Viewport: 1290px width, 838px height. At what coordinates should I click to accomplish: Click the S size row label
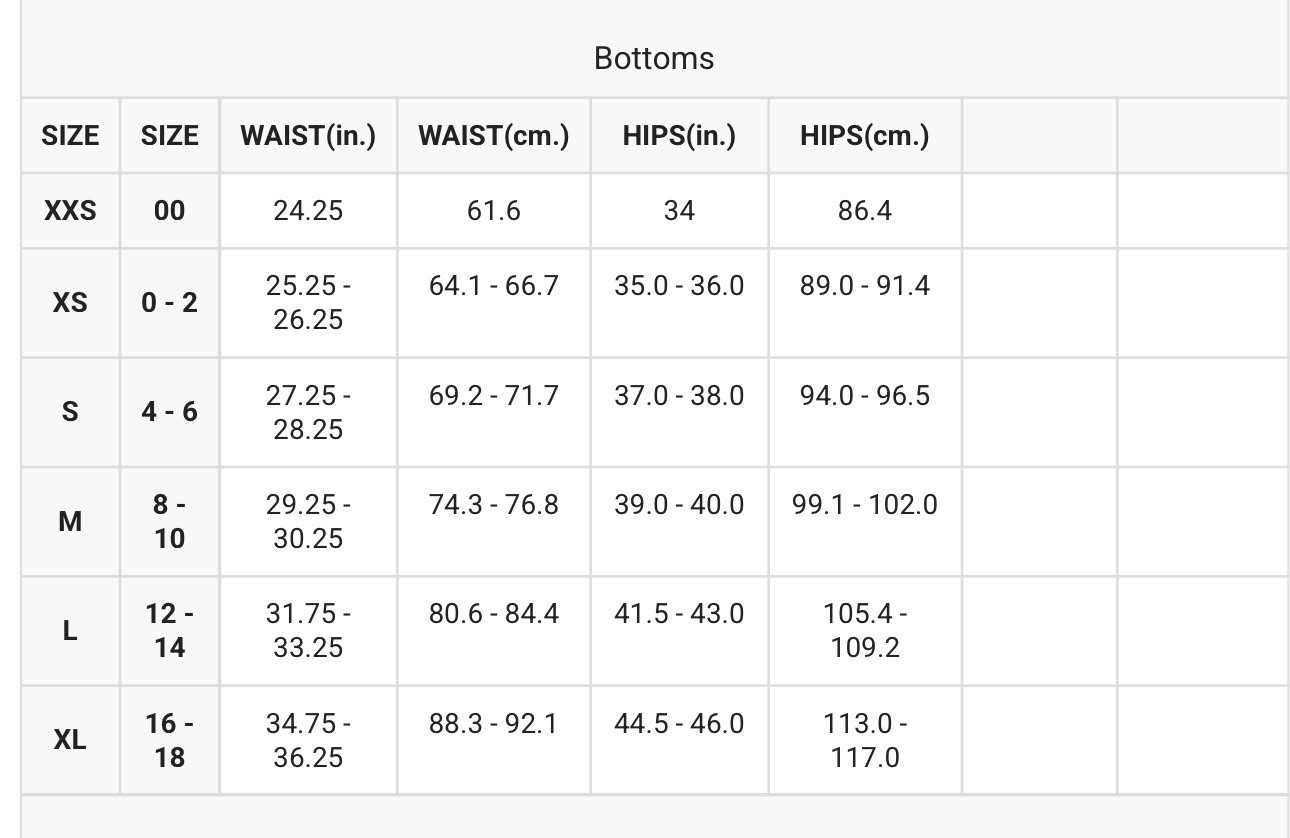pos(70,412)
